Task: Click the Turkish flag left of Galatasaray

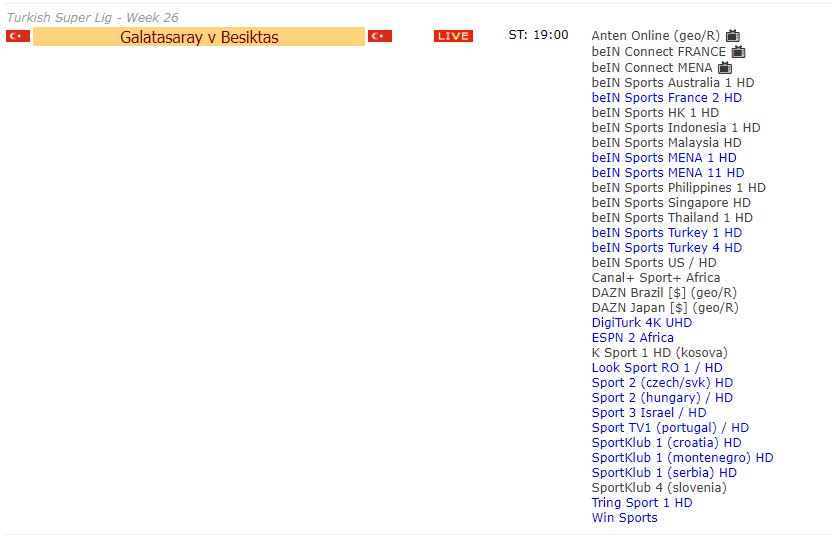Action: point(18,36)
